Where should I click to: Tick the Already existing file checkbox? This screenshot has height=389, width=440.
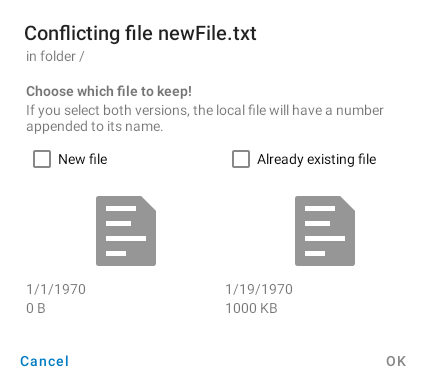click(x=241, y=159)
